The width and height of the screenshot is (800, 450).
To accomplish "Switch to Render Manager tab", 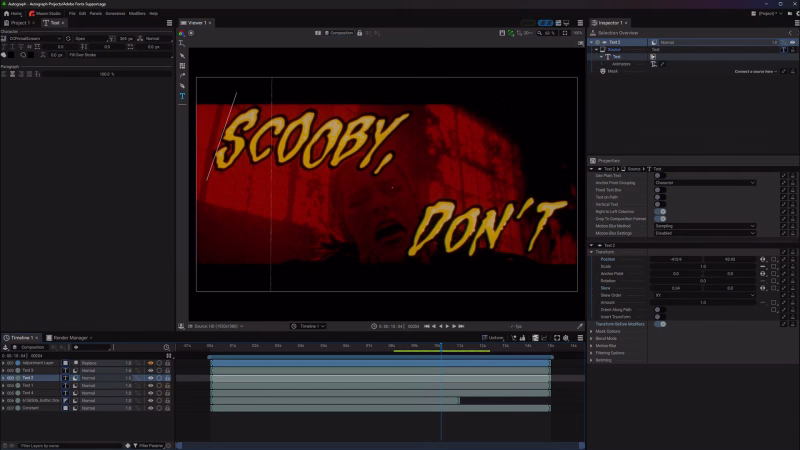I will [68, 338].
